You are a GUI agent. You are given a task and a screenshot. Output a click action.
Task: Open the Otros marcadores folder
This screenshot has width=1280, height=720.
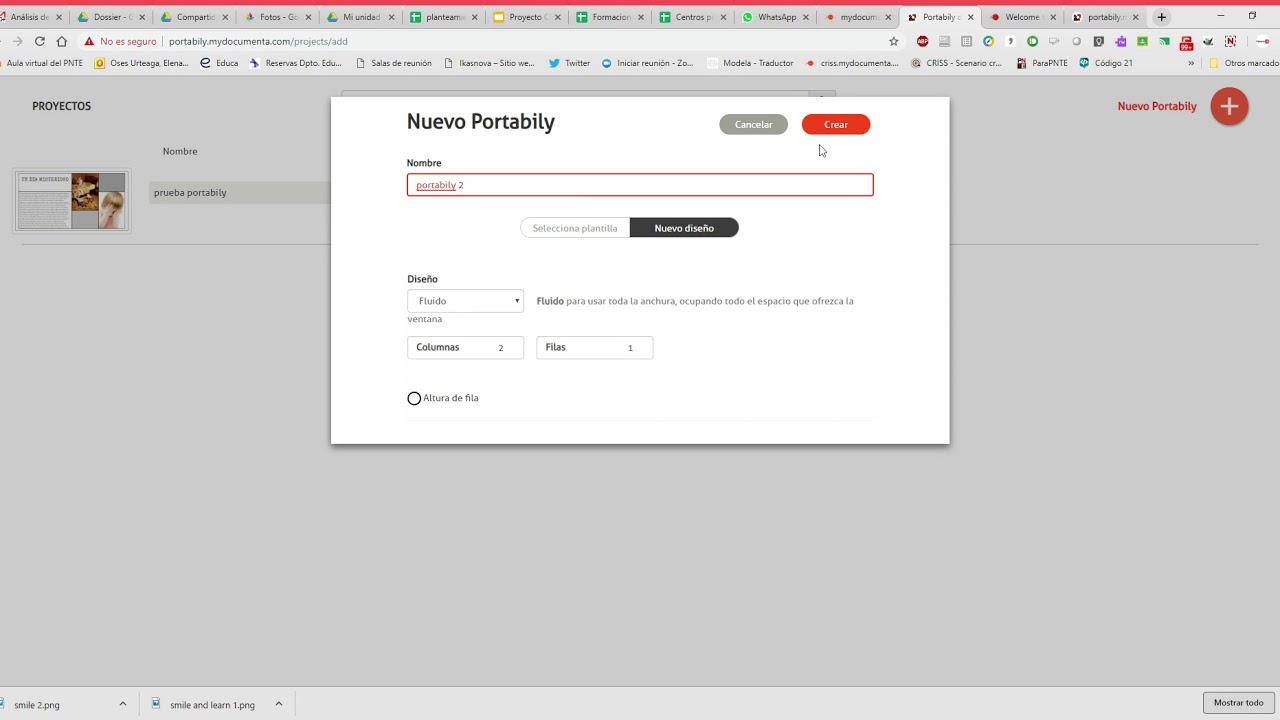1244,63
